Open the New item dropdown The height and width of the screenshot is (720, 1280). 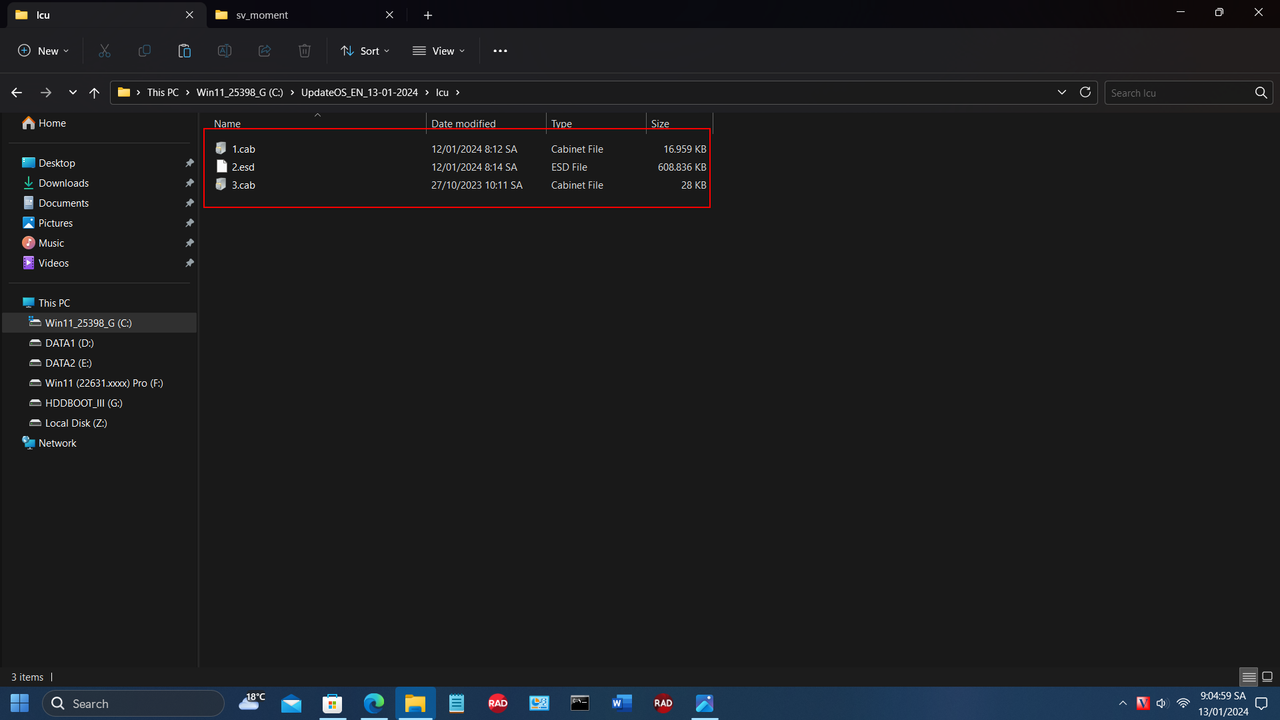point(43,51)
